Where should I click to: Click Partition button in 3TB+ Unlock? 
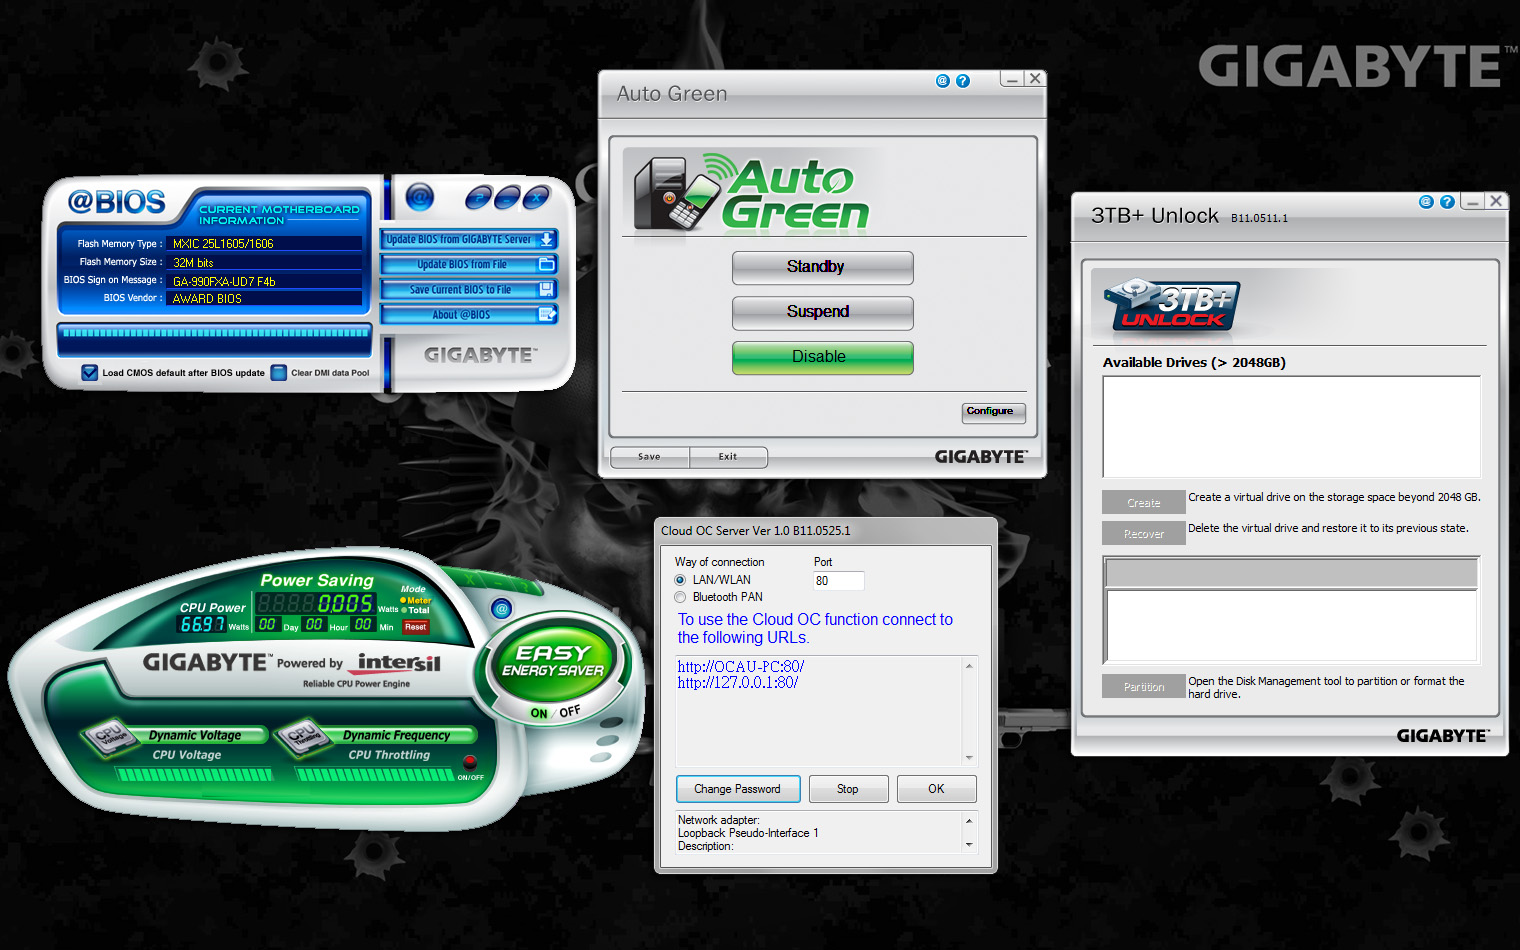coord(1144,686)
